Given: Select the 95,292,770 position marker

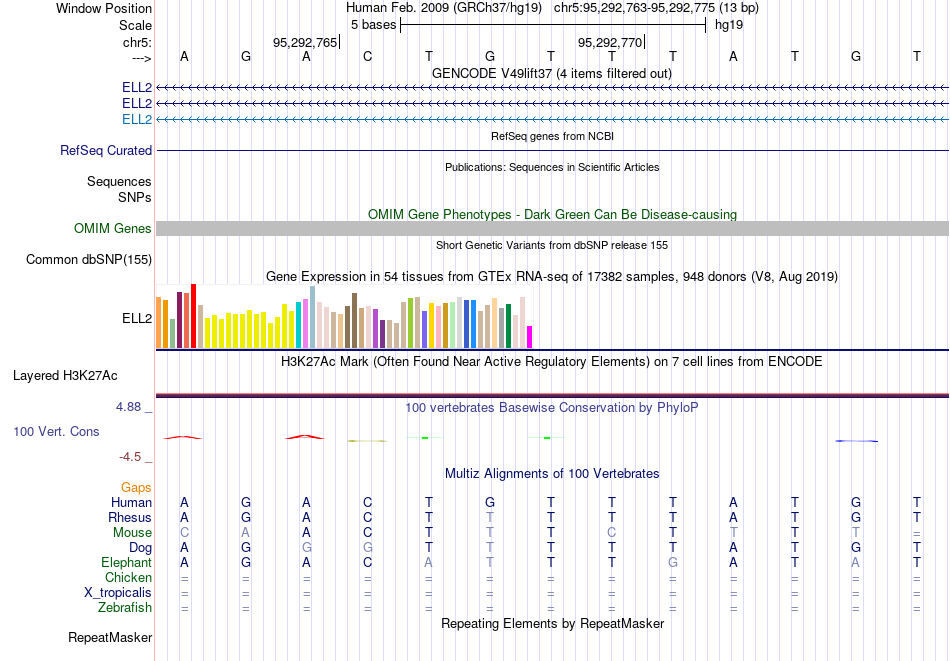Looking at the screenshot, I should 610,42.
